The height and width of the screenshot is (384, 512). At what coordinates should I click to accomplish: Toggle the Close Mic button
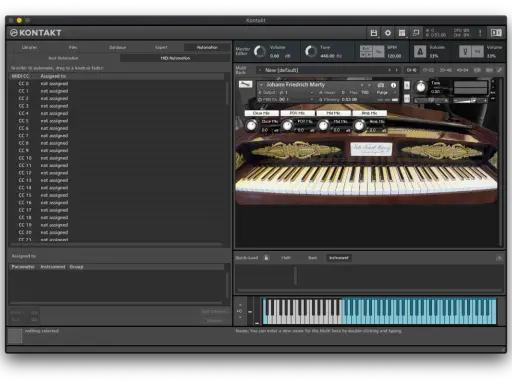[261, 113]
